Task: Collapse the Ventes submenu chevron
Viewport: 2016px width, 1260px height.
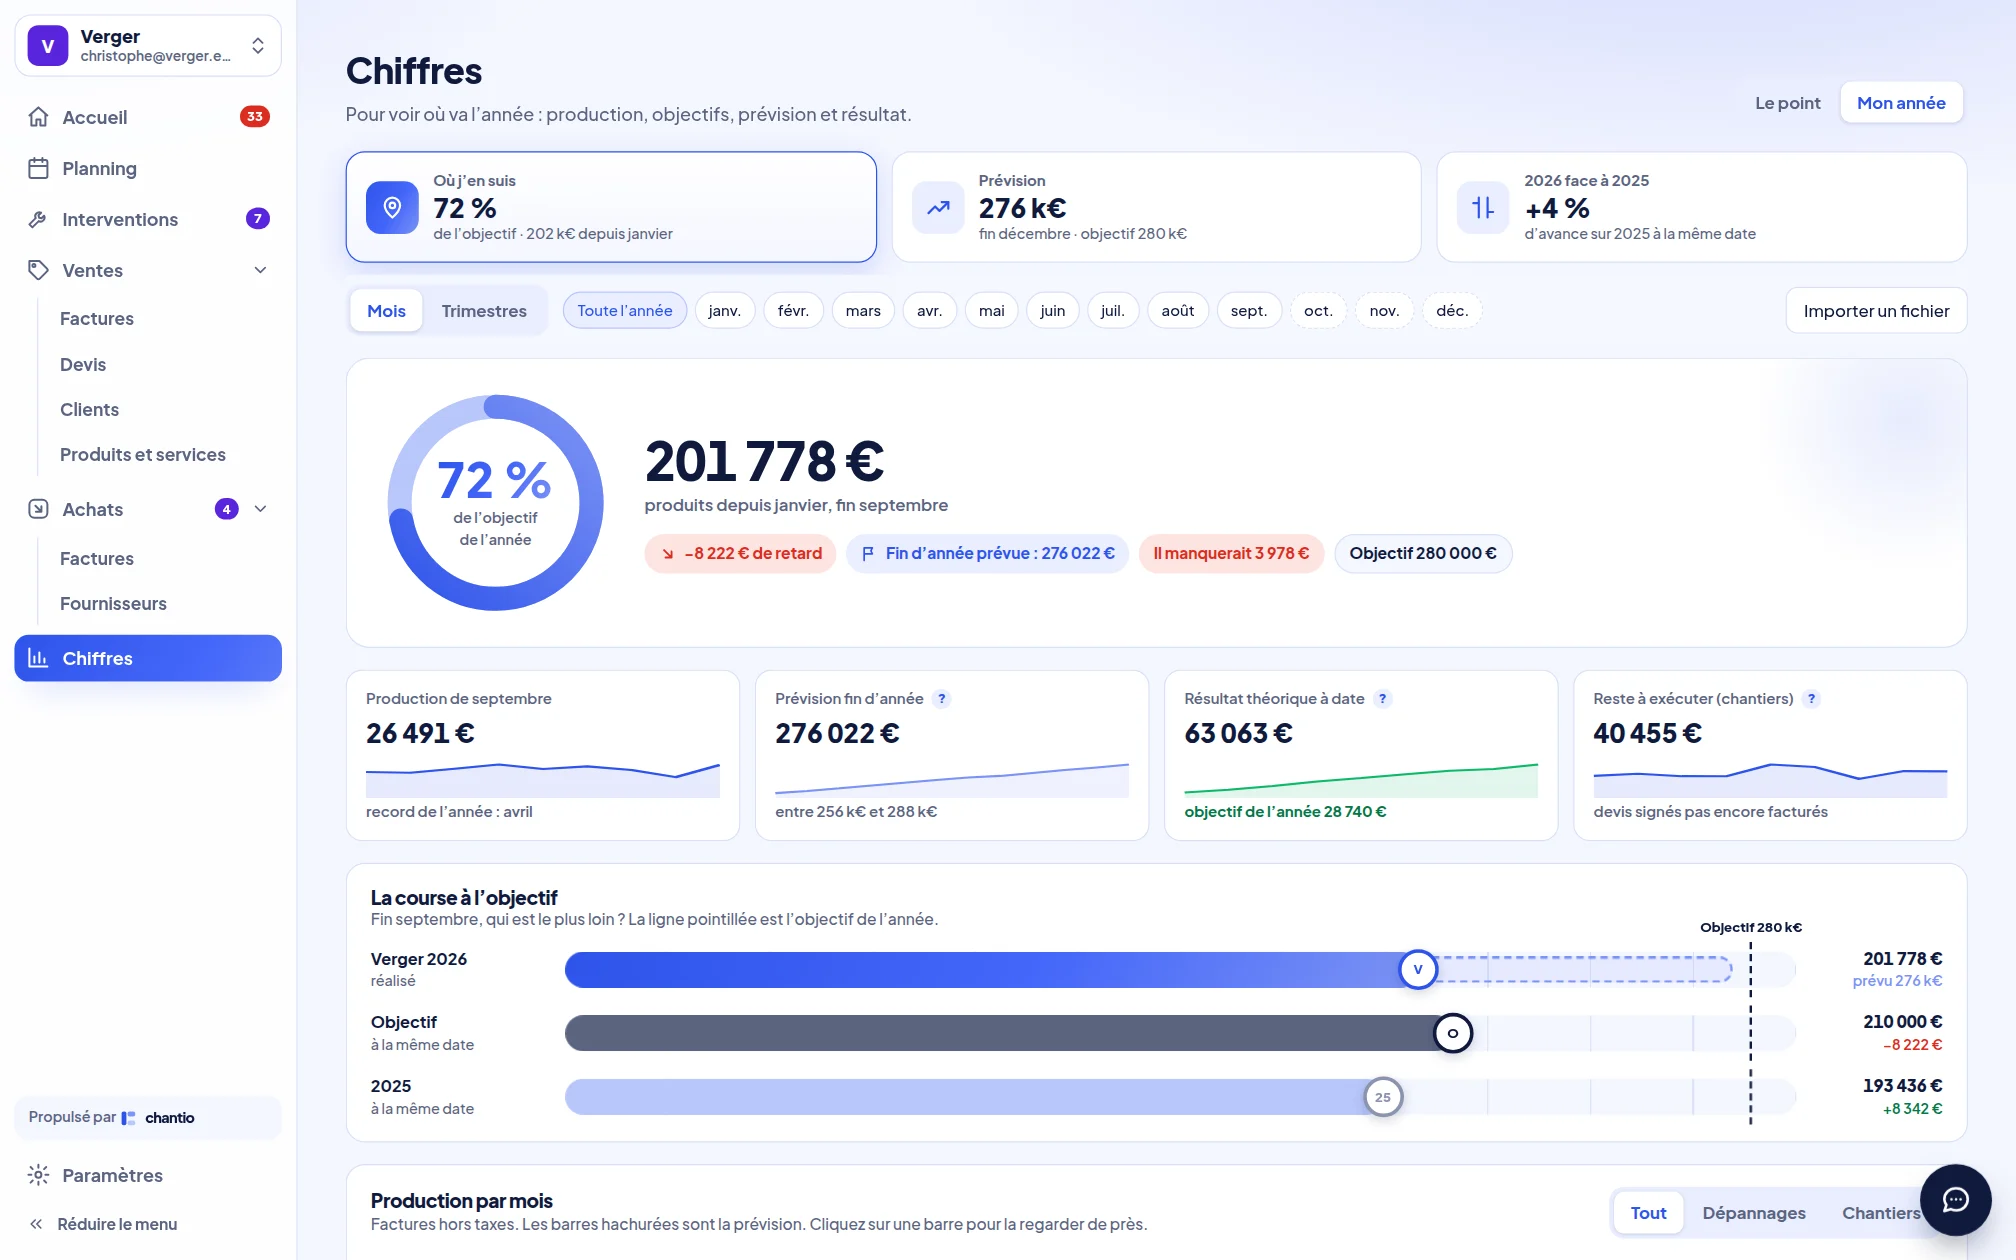Action: click(261, 270)
